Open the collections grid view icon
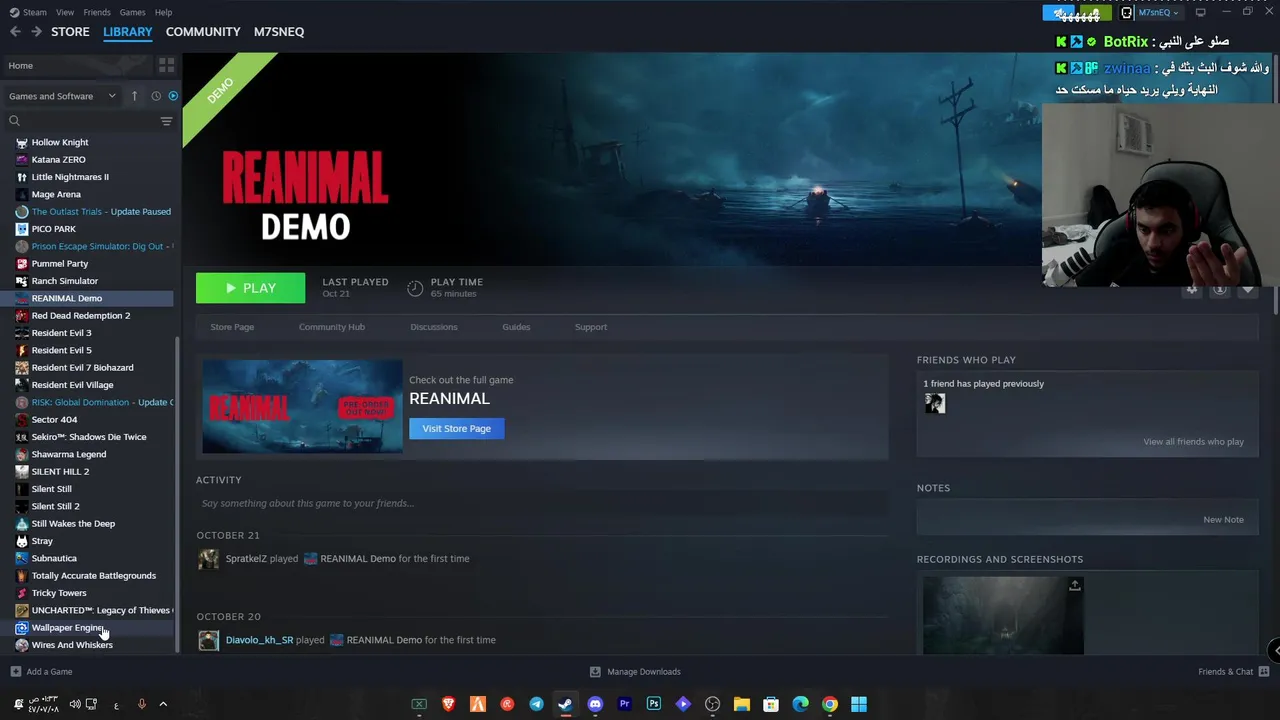 point(166,65)
